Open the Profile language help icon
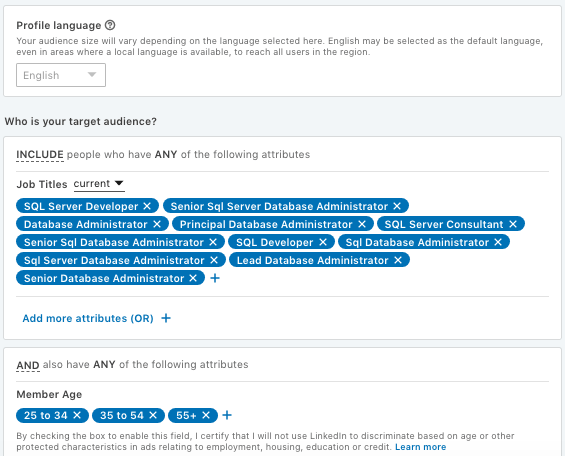Screen dimensions: 565x456 coord(110,25)
